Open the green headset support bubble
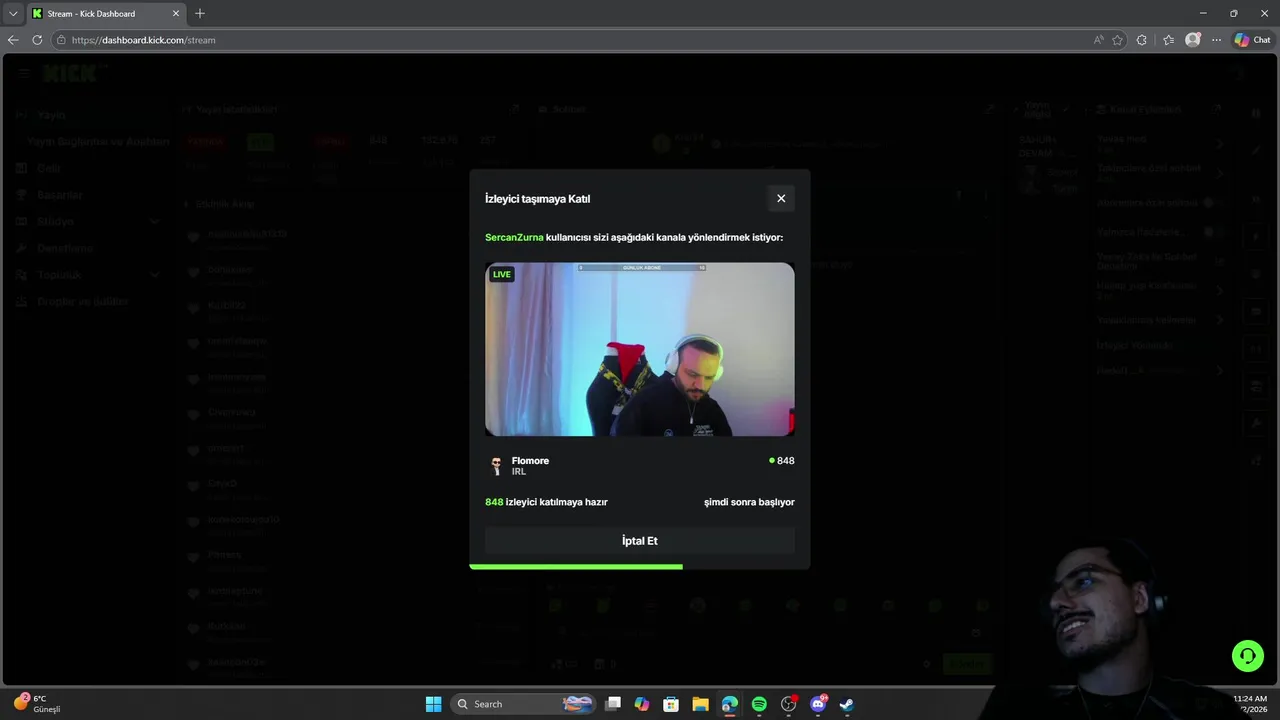The image size is (1280, 720). [x=1248, y=656]
